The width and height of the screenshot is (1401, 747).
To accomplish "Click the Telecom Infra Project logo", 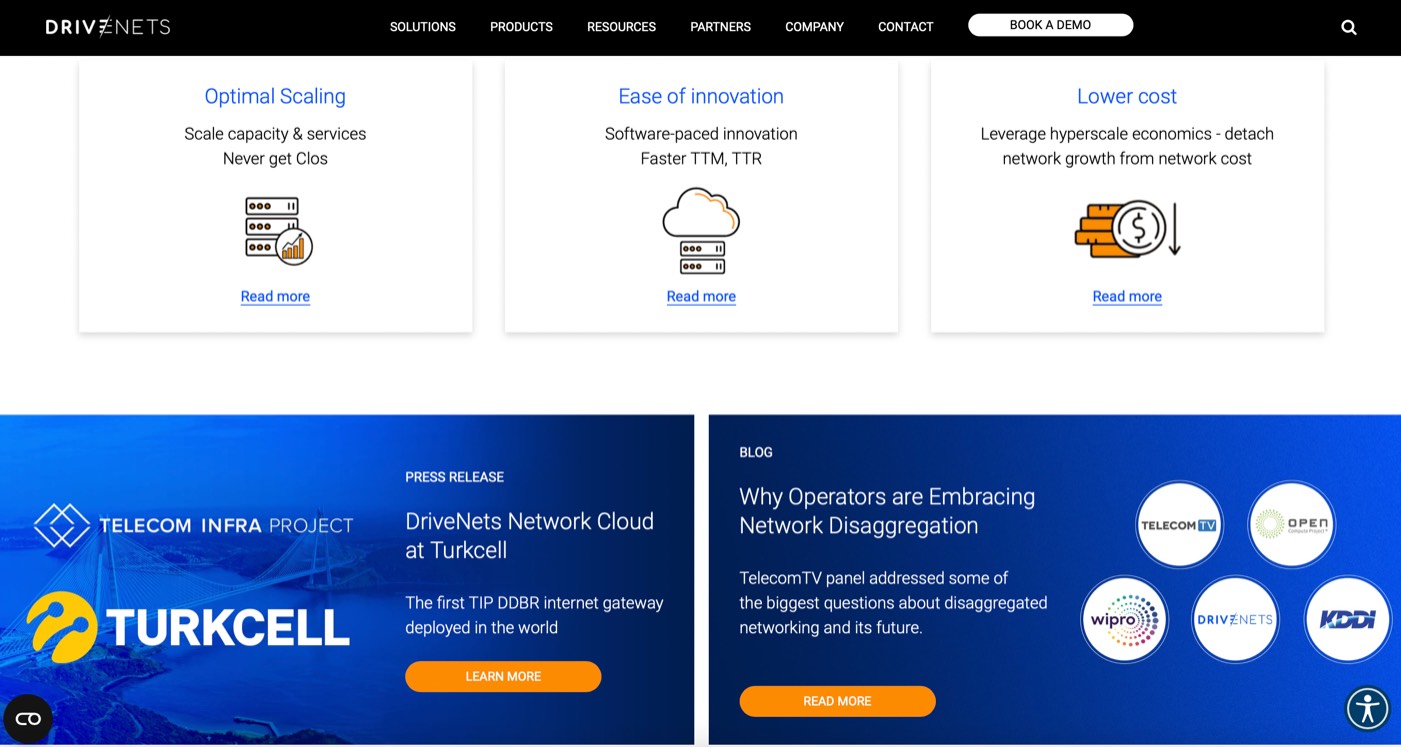I will click(194, 525).
